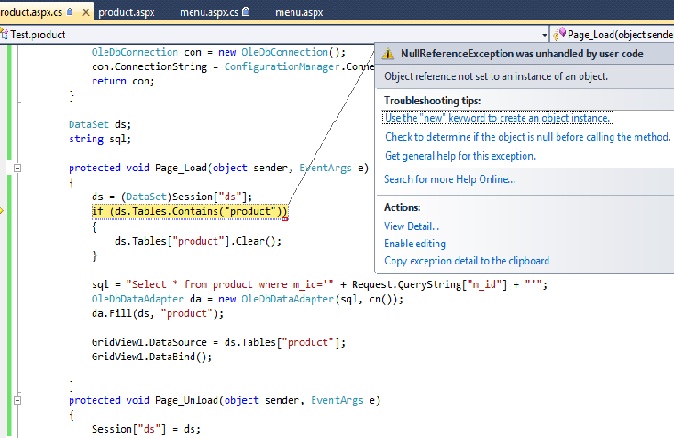Open 'Check to determine if the object is null' tip
Viewport: 674px width, 438px height.
[x=527, y=137]
